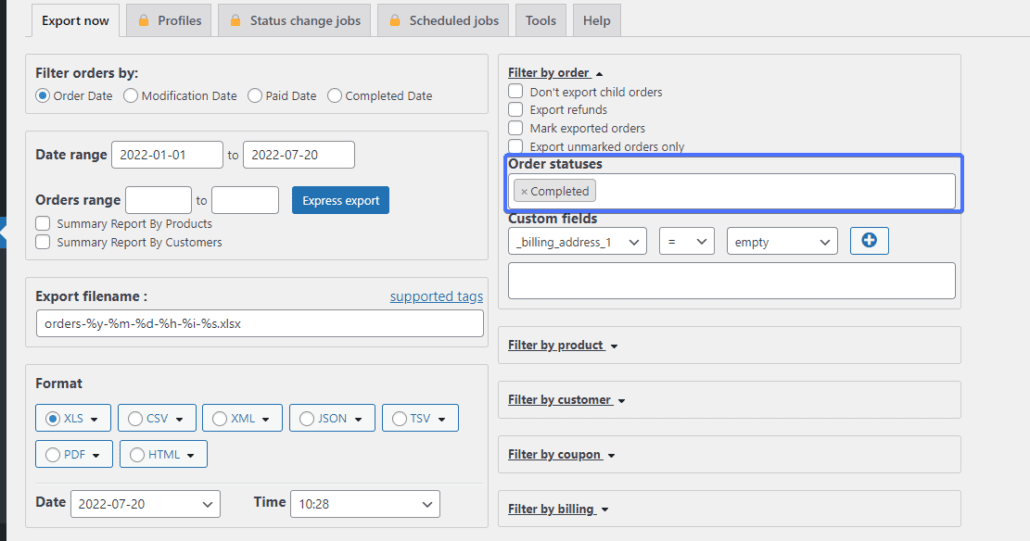Viewport: 1030px width, 541px height.
Task: Expand PDF format options arrow
Action: click(97, 455)
